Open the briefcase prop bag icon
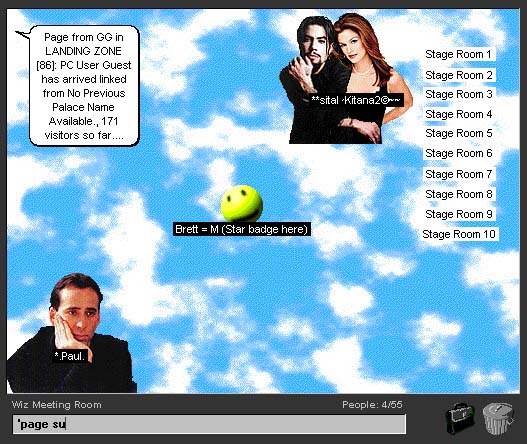This screenshot has height=444, width=527. 460,418
